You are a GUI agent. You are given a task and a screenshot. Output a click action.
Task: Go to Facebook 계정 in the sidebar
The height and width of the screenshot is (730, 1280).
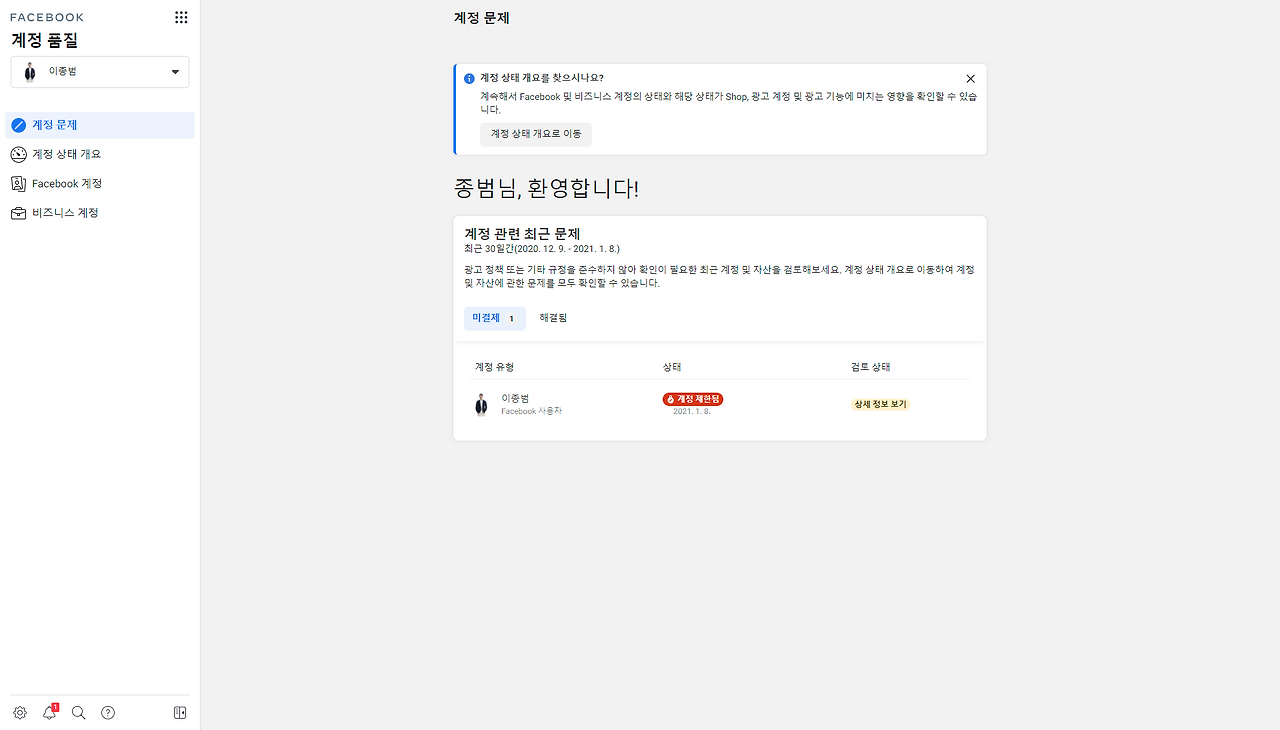(100, 184)
